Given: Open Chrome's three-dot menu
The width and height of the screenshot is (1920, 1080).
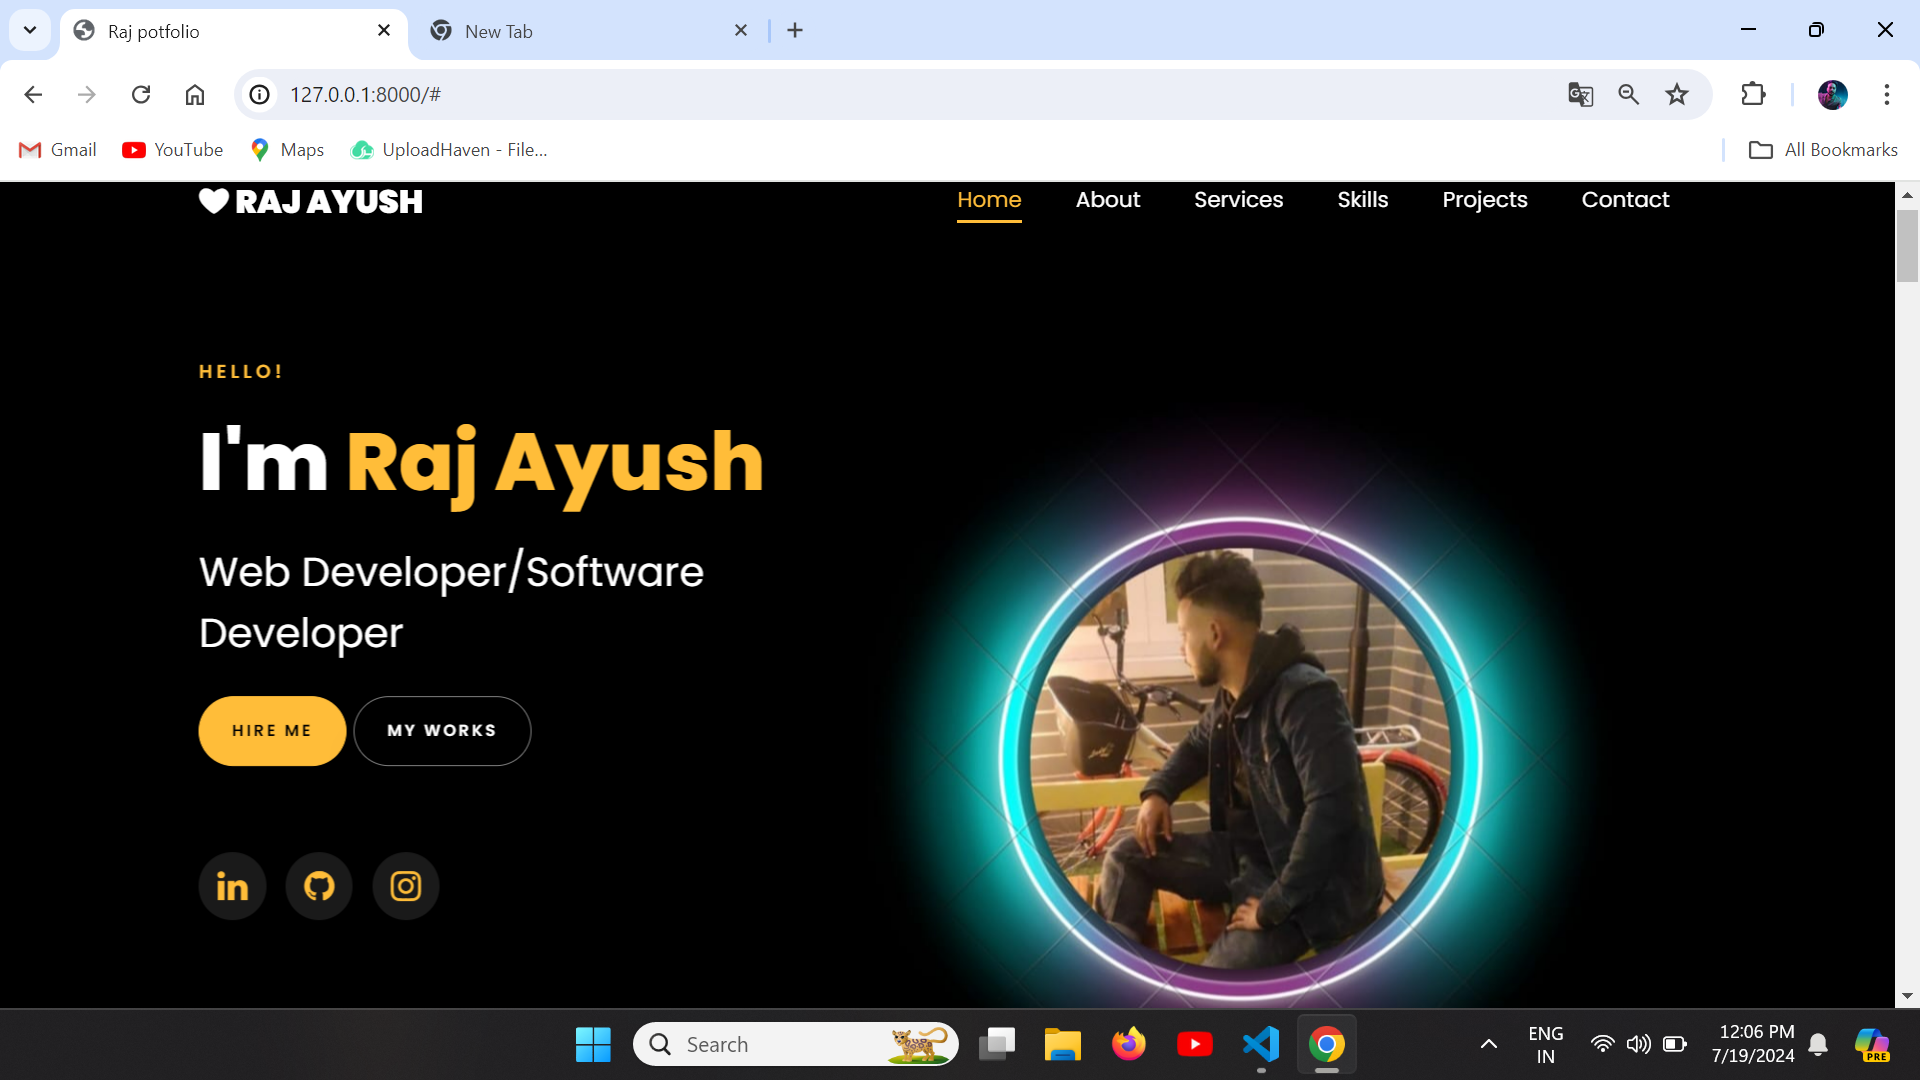Looking at the screenshot, I should pyautogui.click(x=1887, y=94).
